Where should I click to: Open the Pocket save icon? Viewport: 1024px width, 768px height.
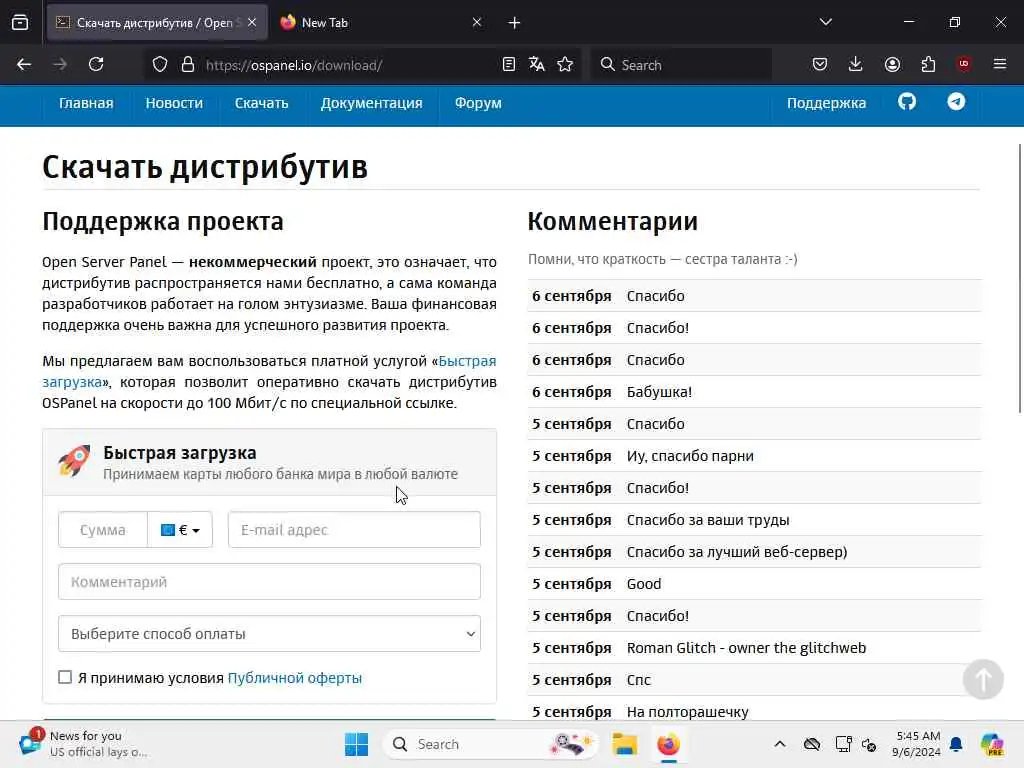pos(820,64)
